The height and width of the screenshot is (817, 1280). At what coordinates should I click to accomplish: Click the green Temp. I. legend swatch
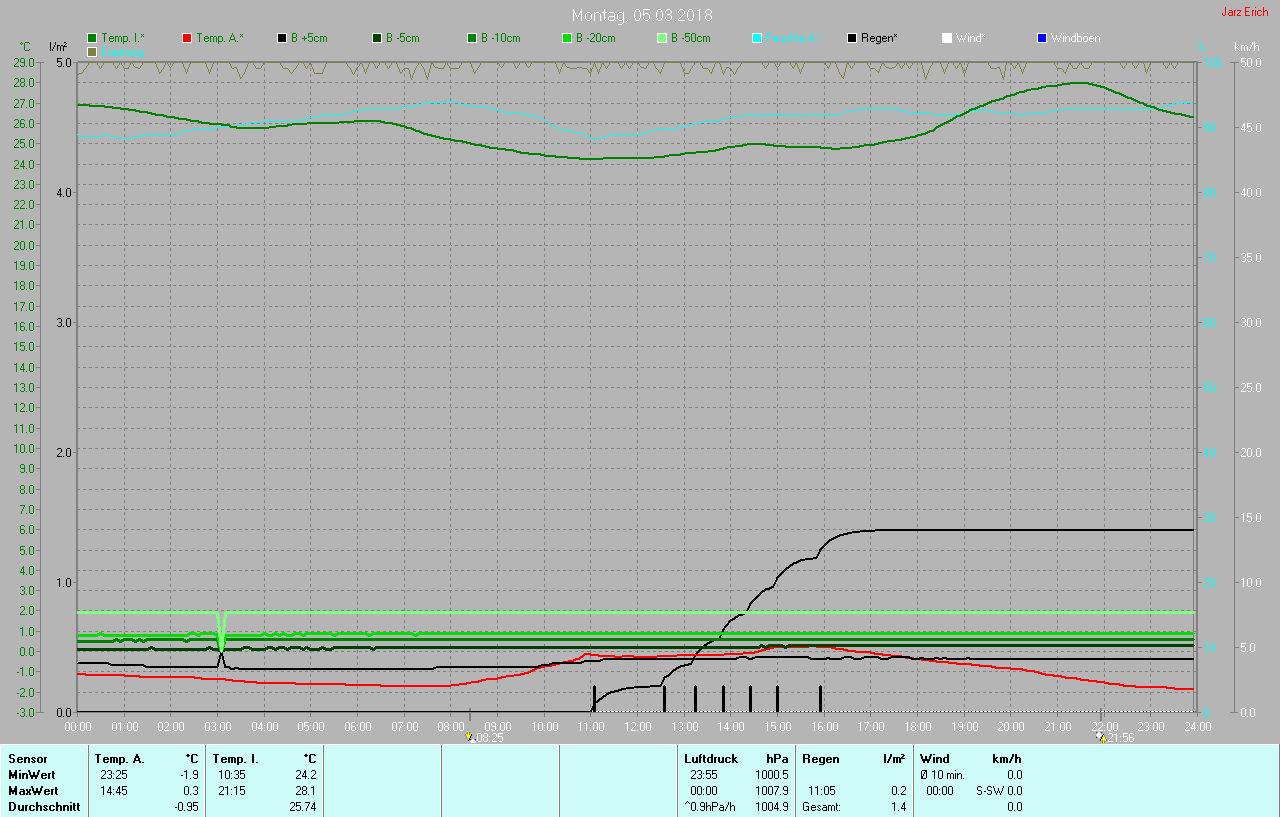click(x=92, y=38)
